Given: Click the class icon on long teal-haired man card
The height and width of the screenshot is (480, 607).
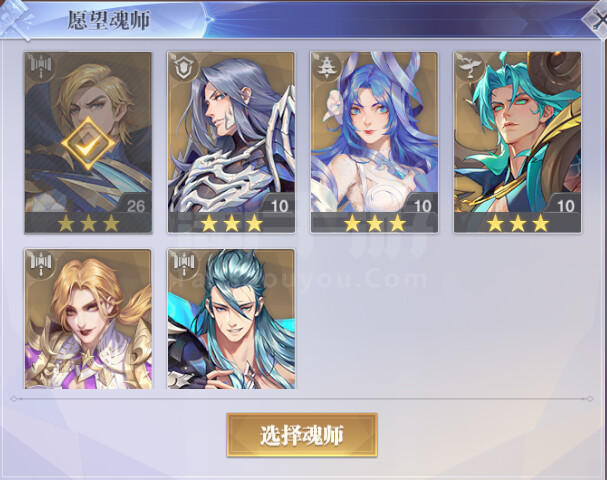Looking at the screenshot, I should click(x=183, y=265).
